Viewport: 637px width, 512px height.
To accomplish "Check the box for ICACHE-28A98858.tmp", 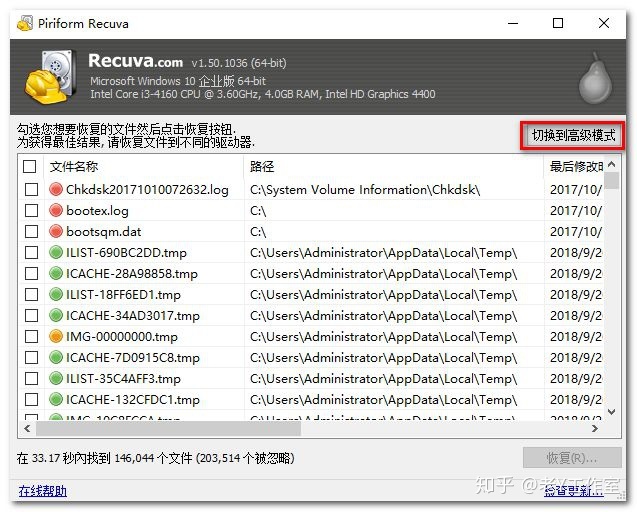I will pos(31,273).
